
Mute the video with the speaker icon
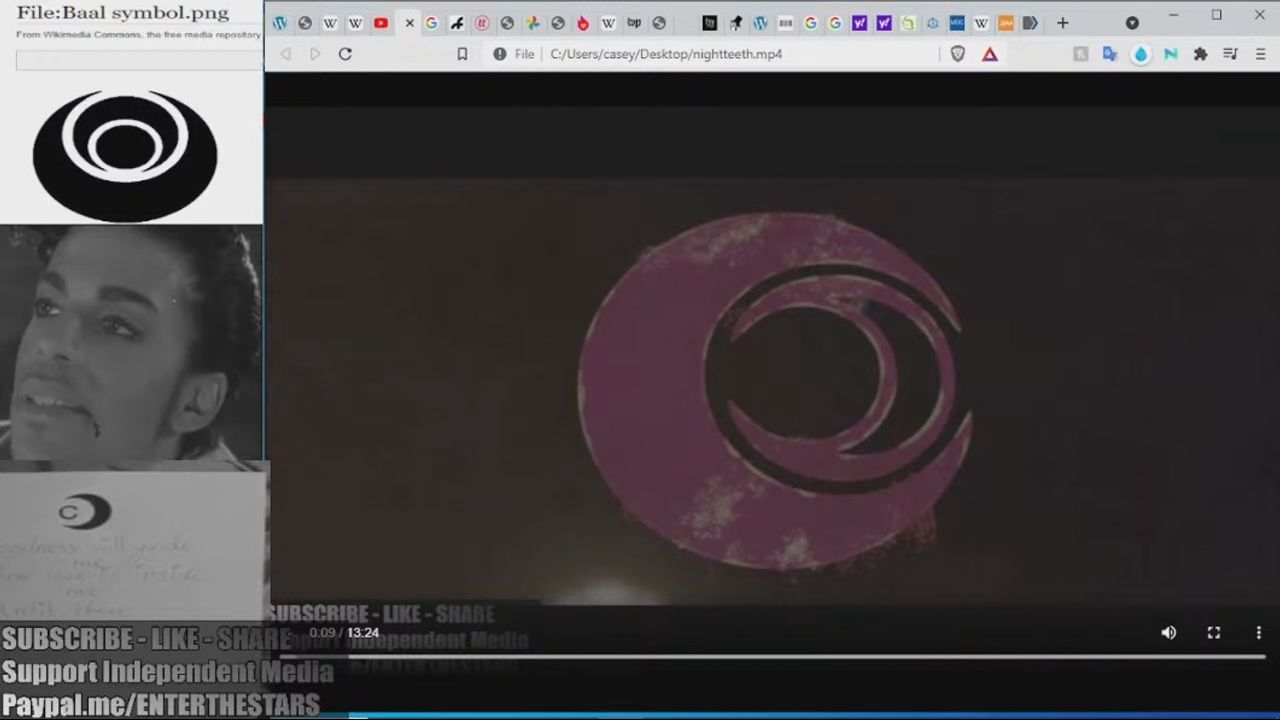point(1168,632)
